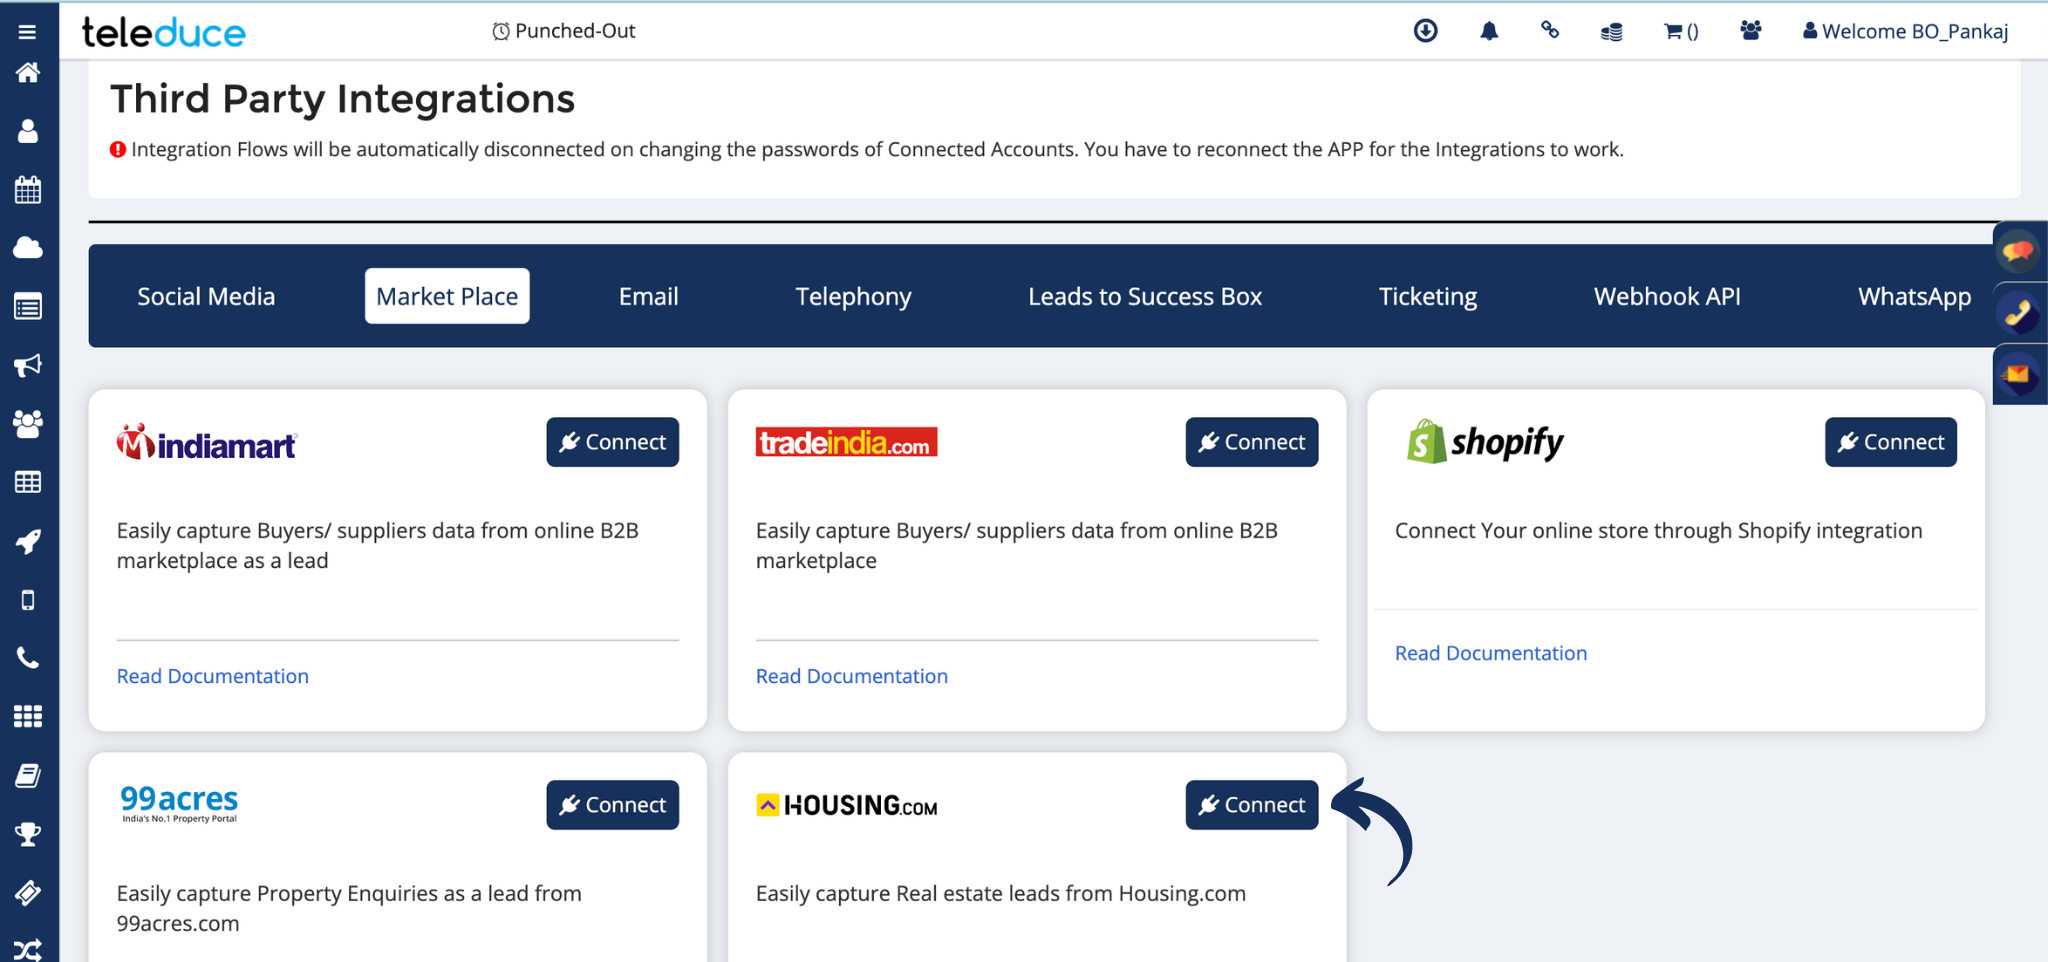
Task: Open the table sidebar icon
Action: (x=28, y=482)
